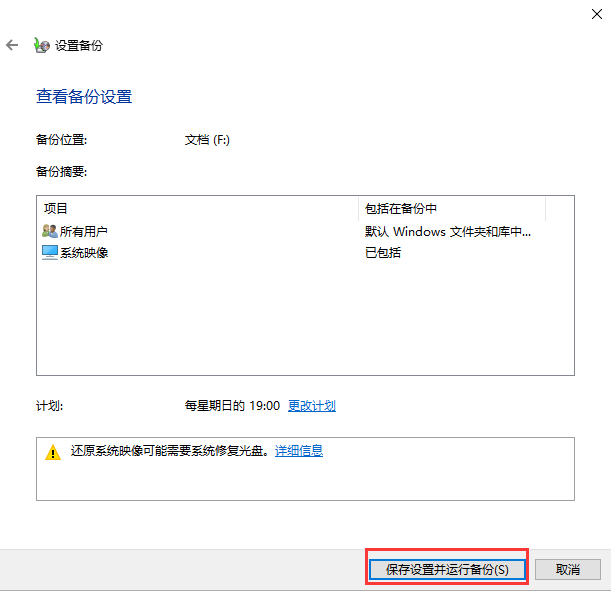This screenshot has width=611, height=591.
Task: Click the 查看备份设置 heading
Action: [x=84, y=97]
